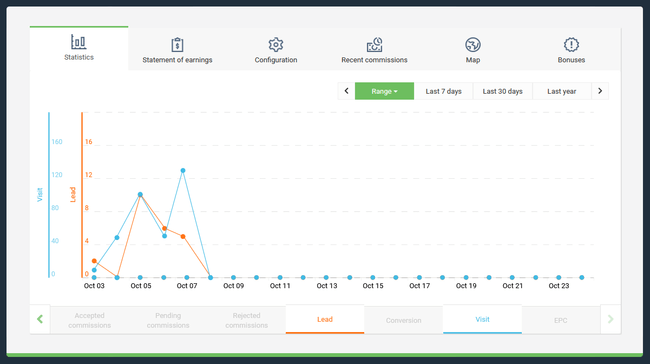This screenshot has width=650, height=364.
Task: Open Statement of earnings tab
Action: pyautogui.click(x=177, y=50)
